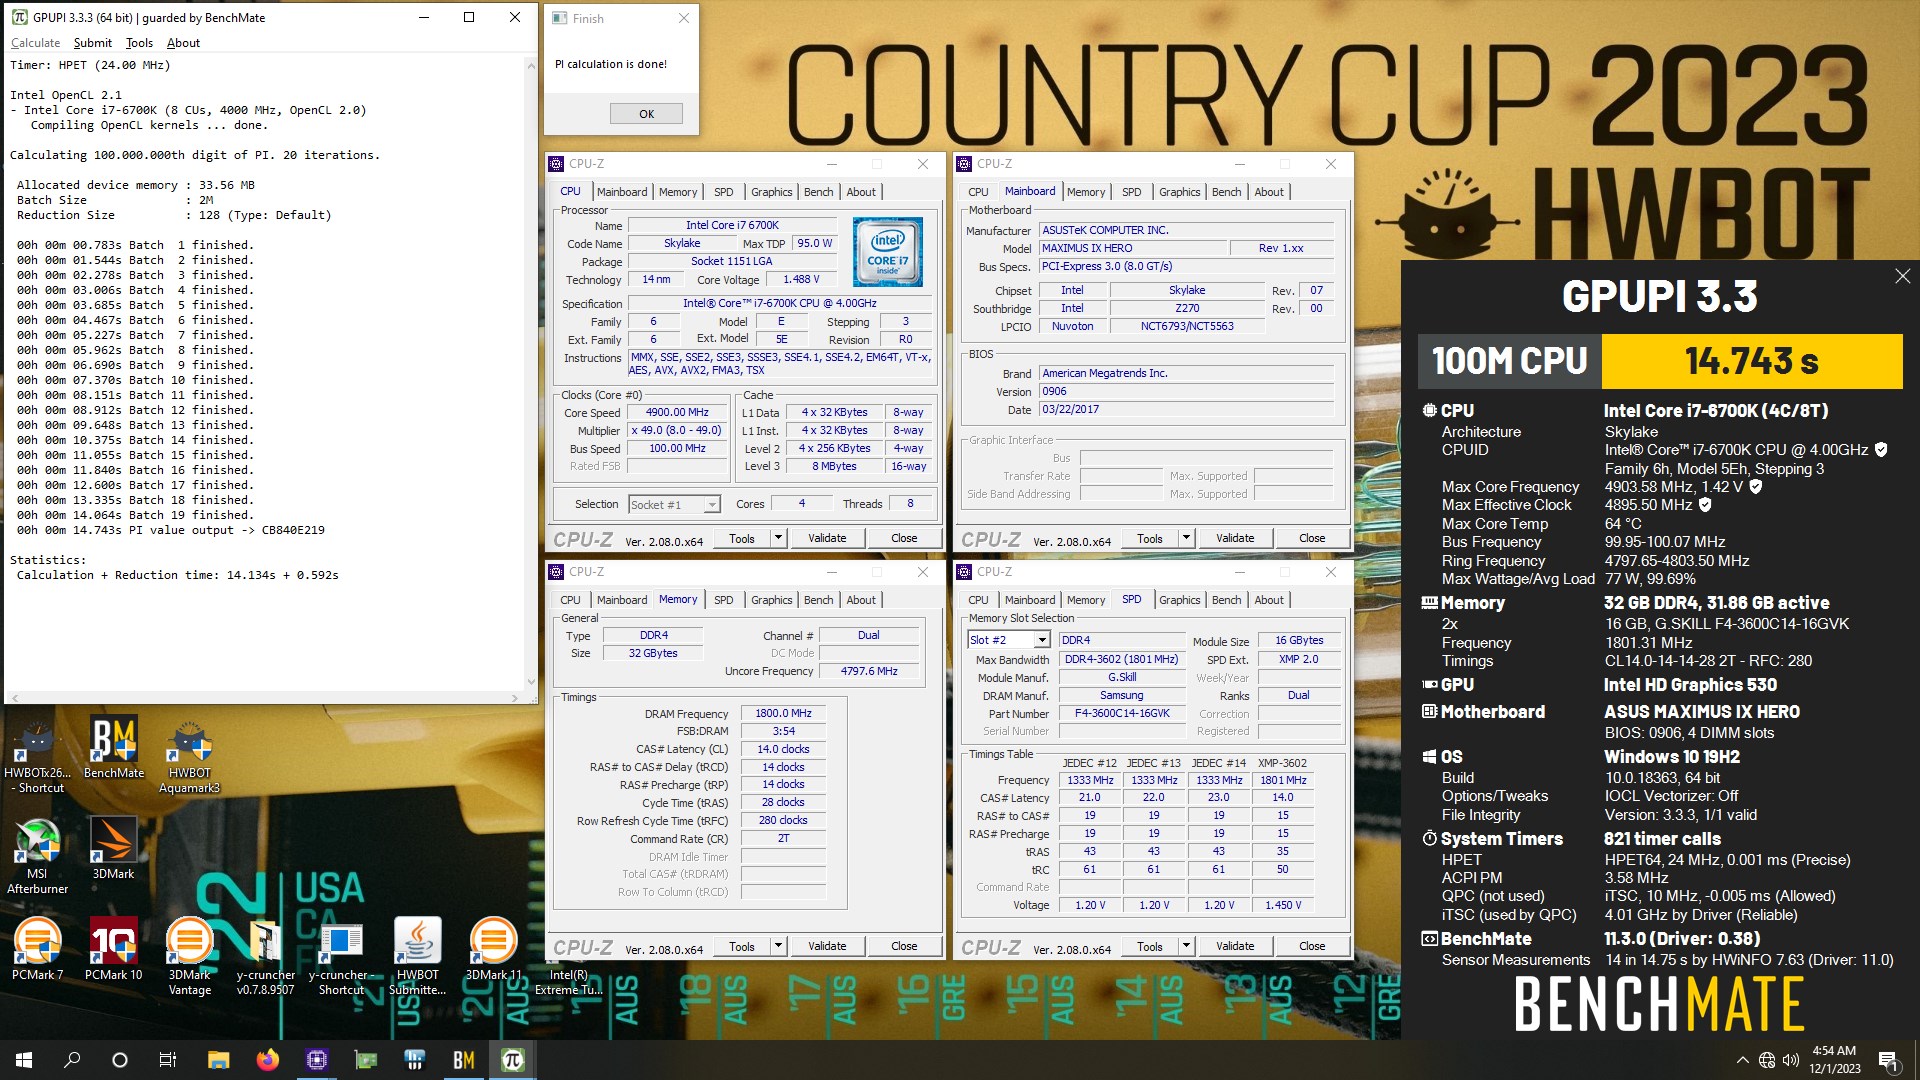
Task: Open HWBOT Aquamark3 desktop shortcut
Action: [189, 758]
